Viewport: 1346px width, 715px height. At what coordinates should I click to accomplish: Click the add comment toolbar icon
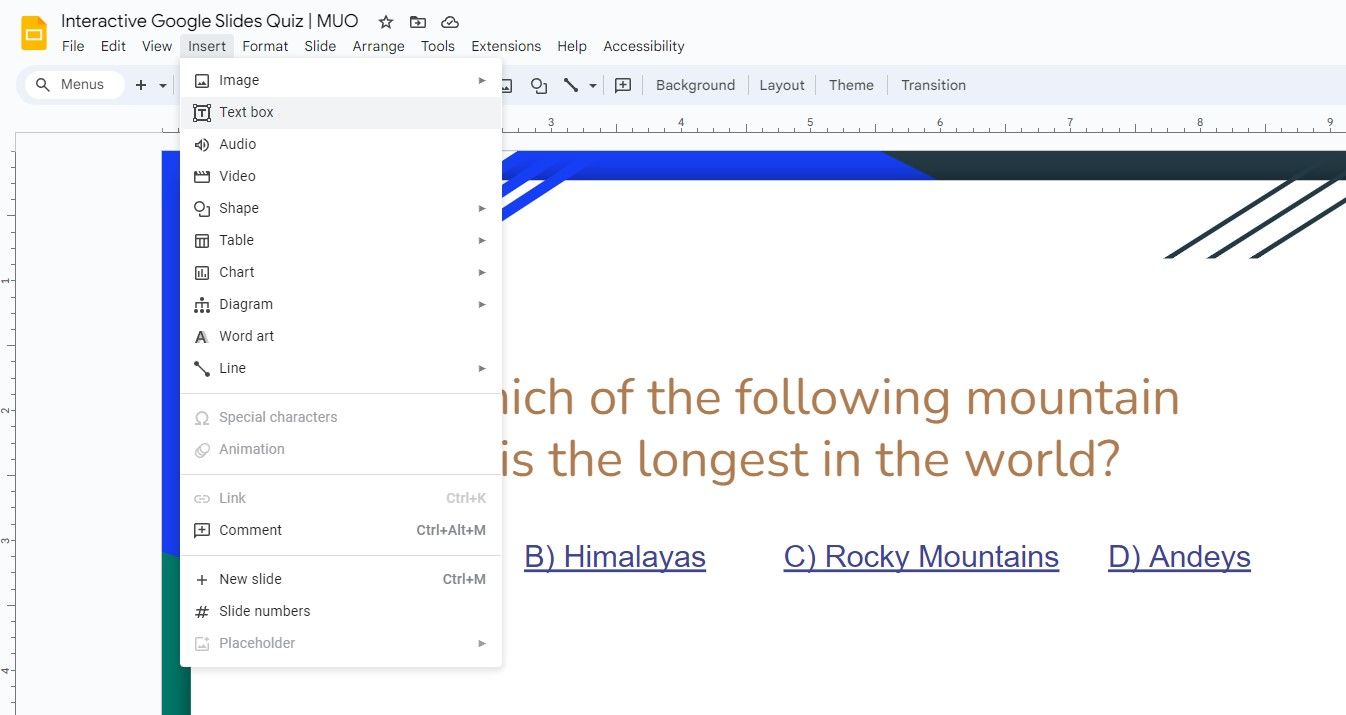pos(623,85)
